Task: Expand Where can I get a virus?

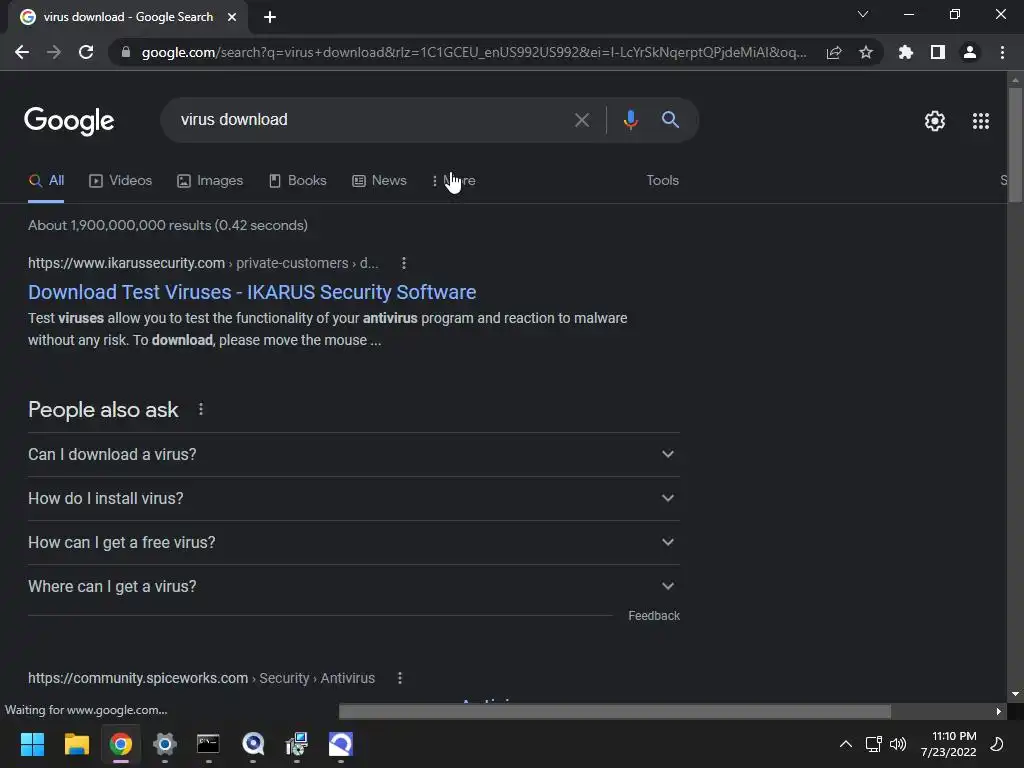Action: (x=354, y=586)
